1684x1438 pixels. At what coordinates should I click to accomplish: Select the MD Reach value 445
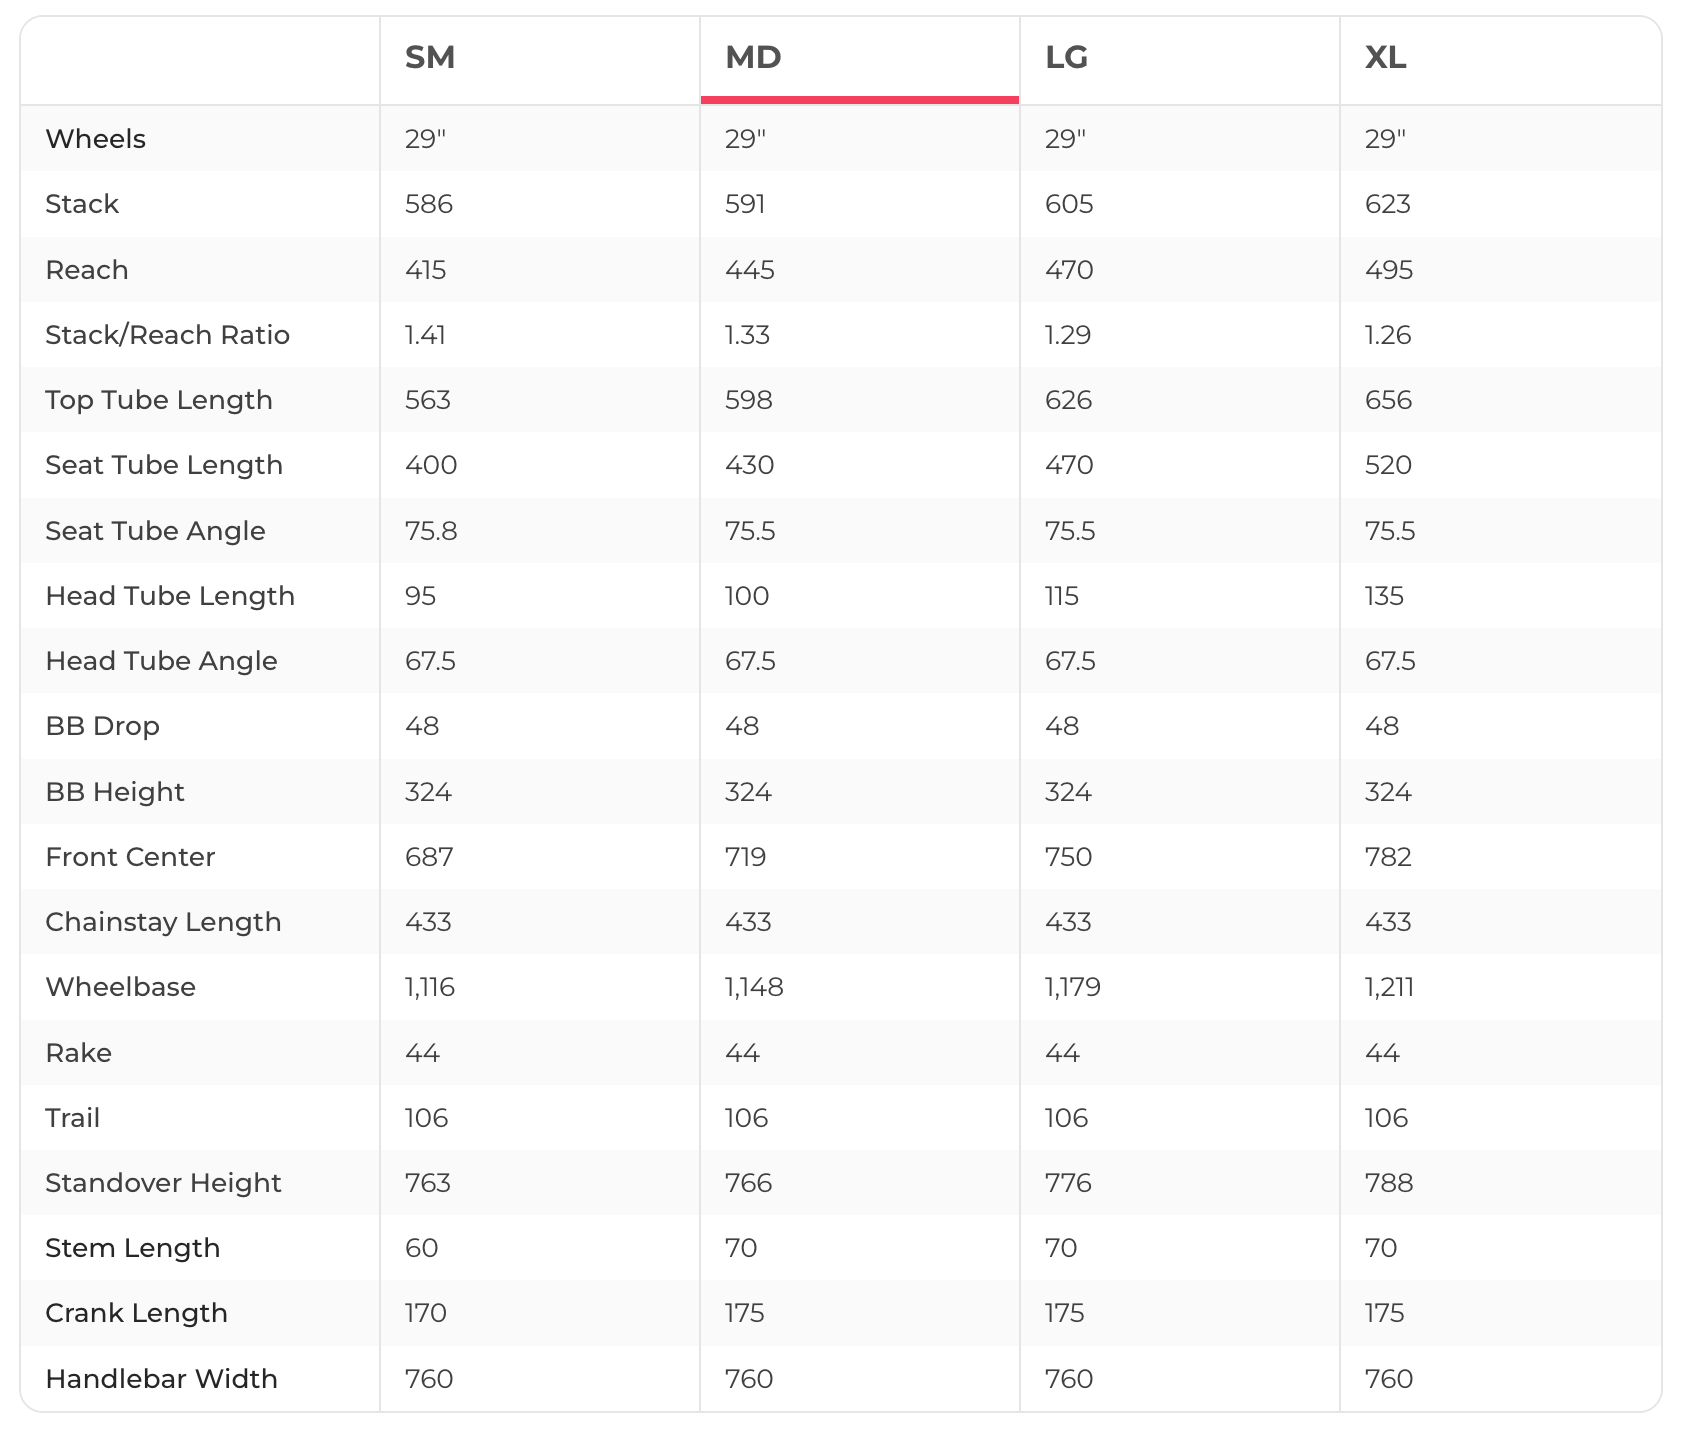click(750, 270)
